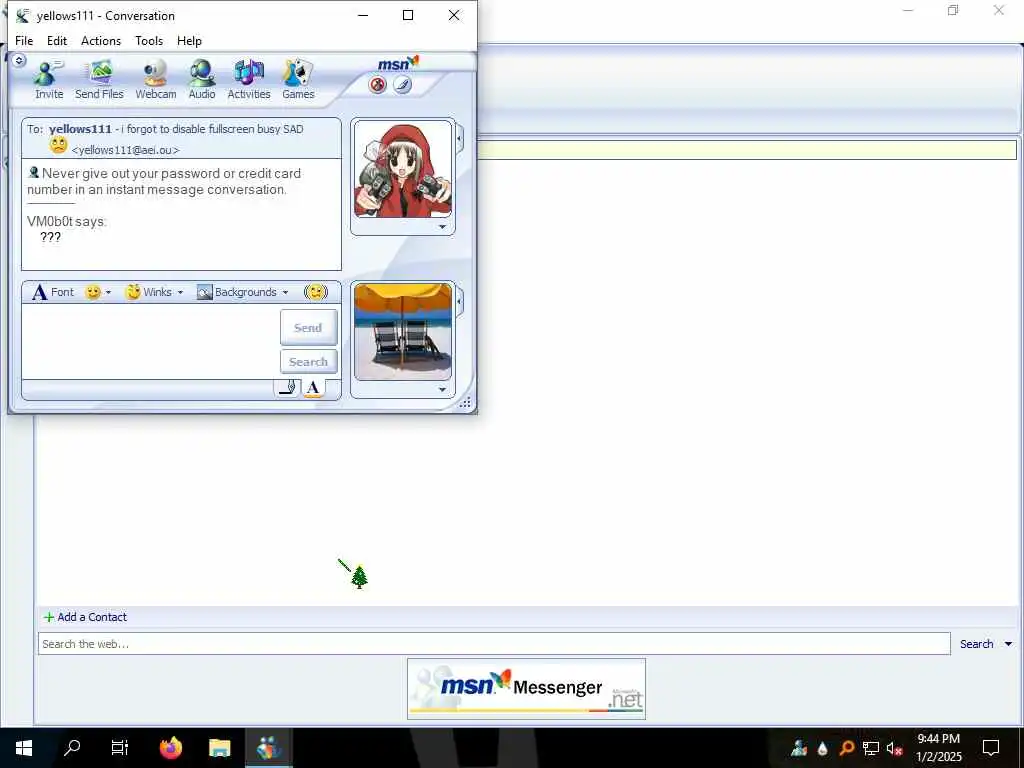Click the water drop tray icon
Screen dimensions: 1024x768
822,748
